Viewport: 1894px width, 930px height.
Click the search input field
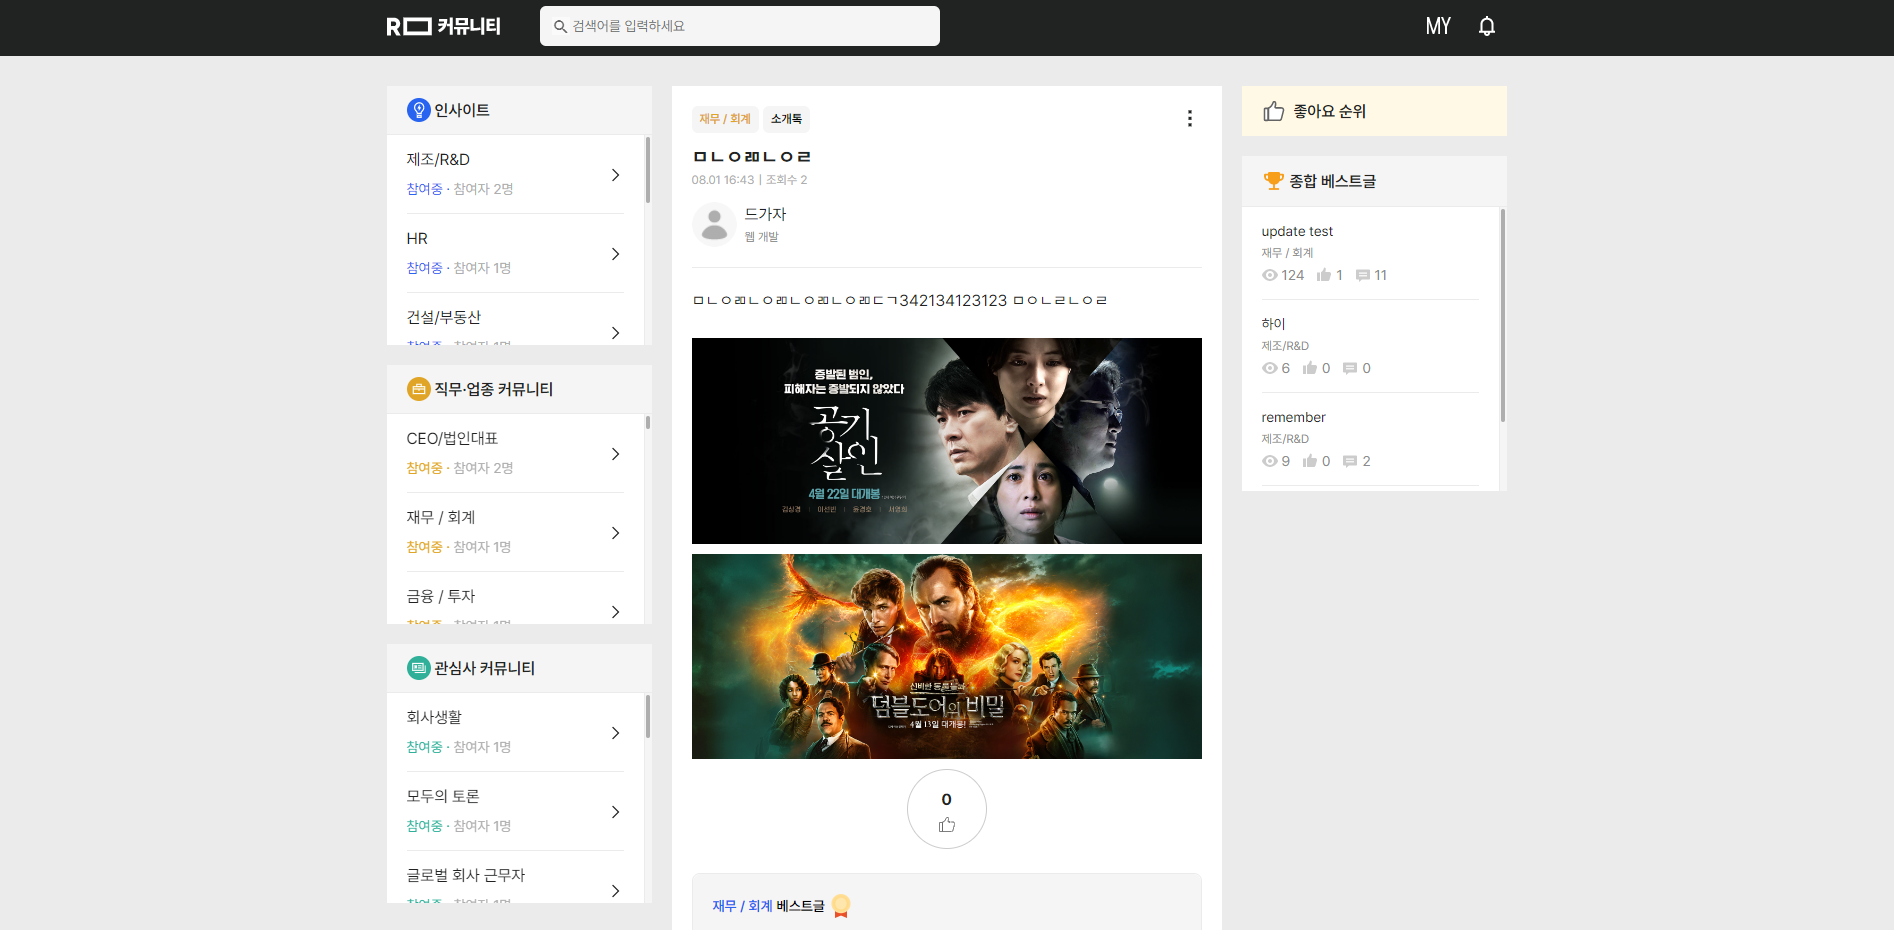click(740, 26)
